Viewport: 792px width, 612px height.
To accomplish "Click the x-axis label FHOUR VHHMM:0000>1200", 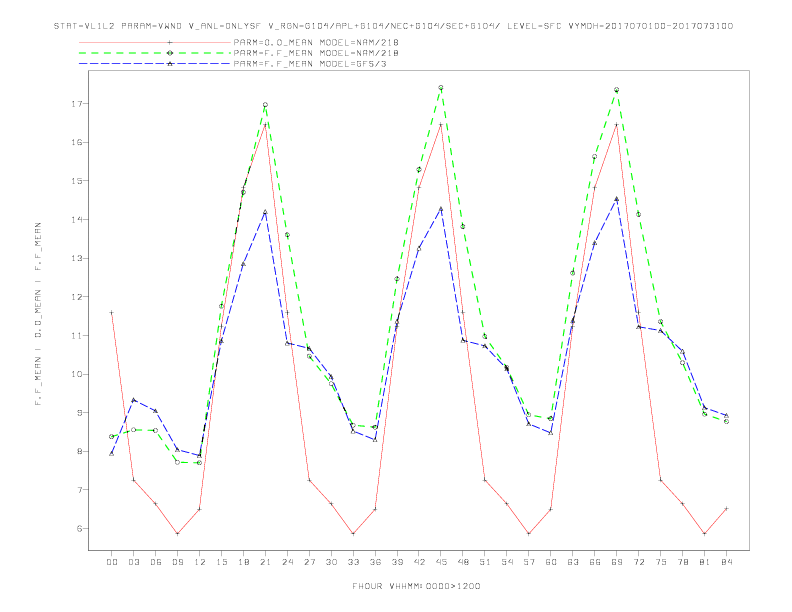I will point(416,586).
